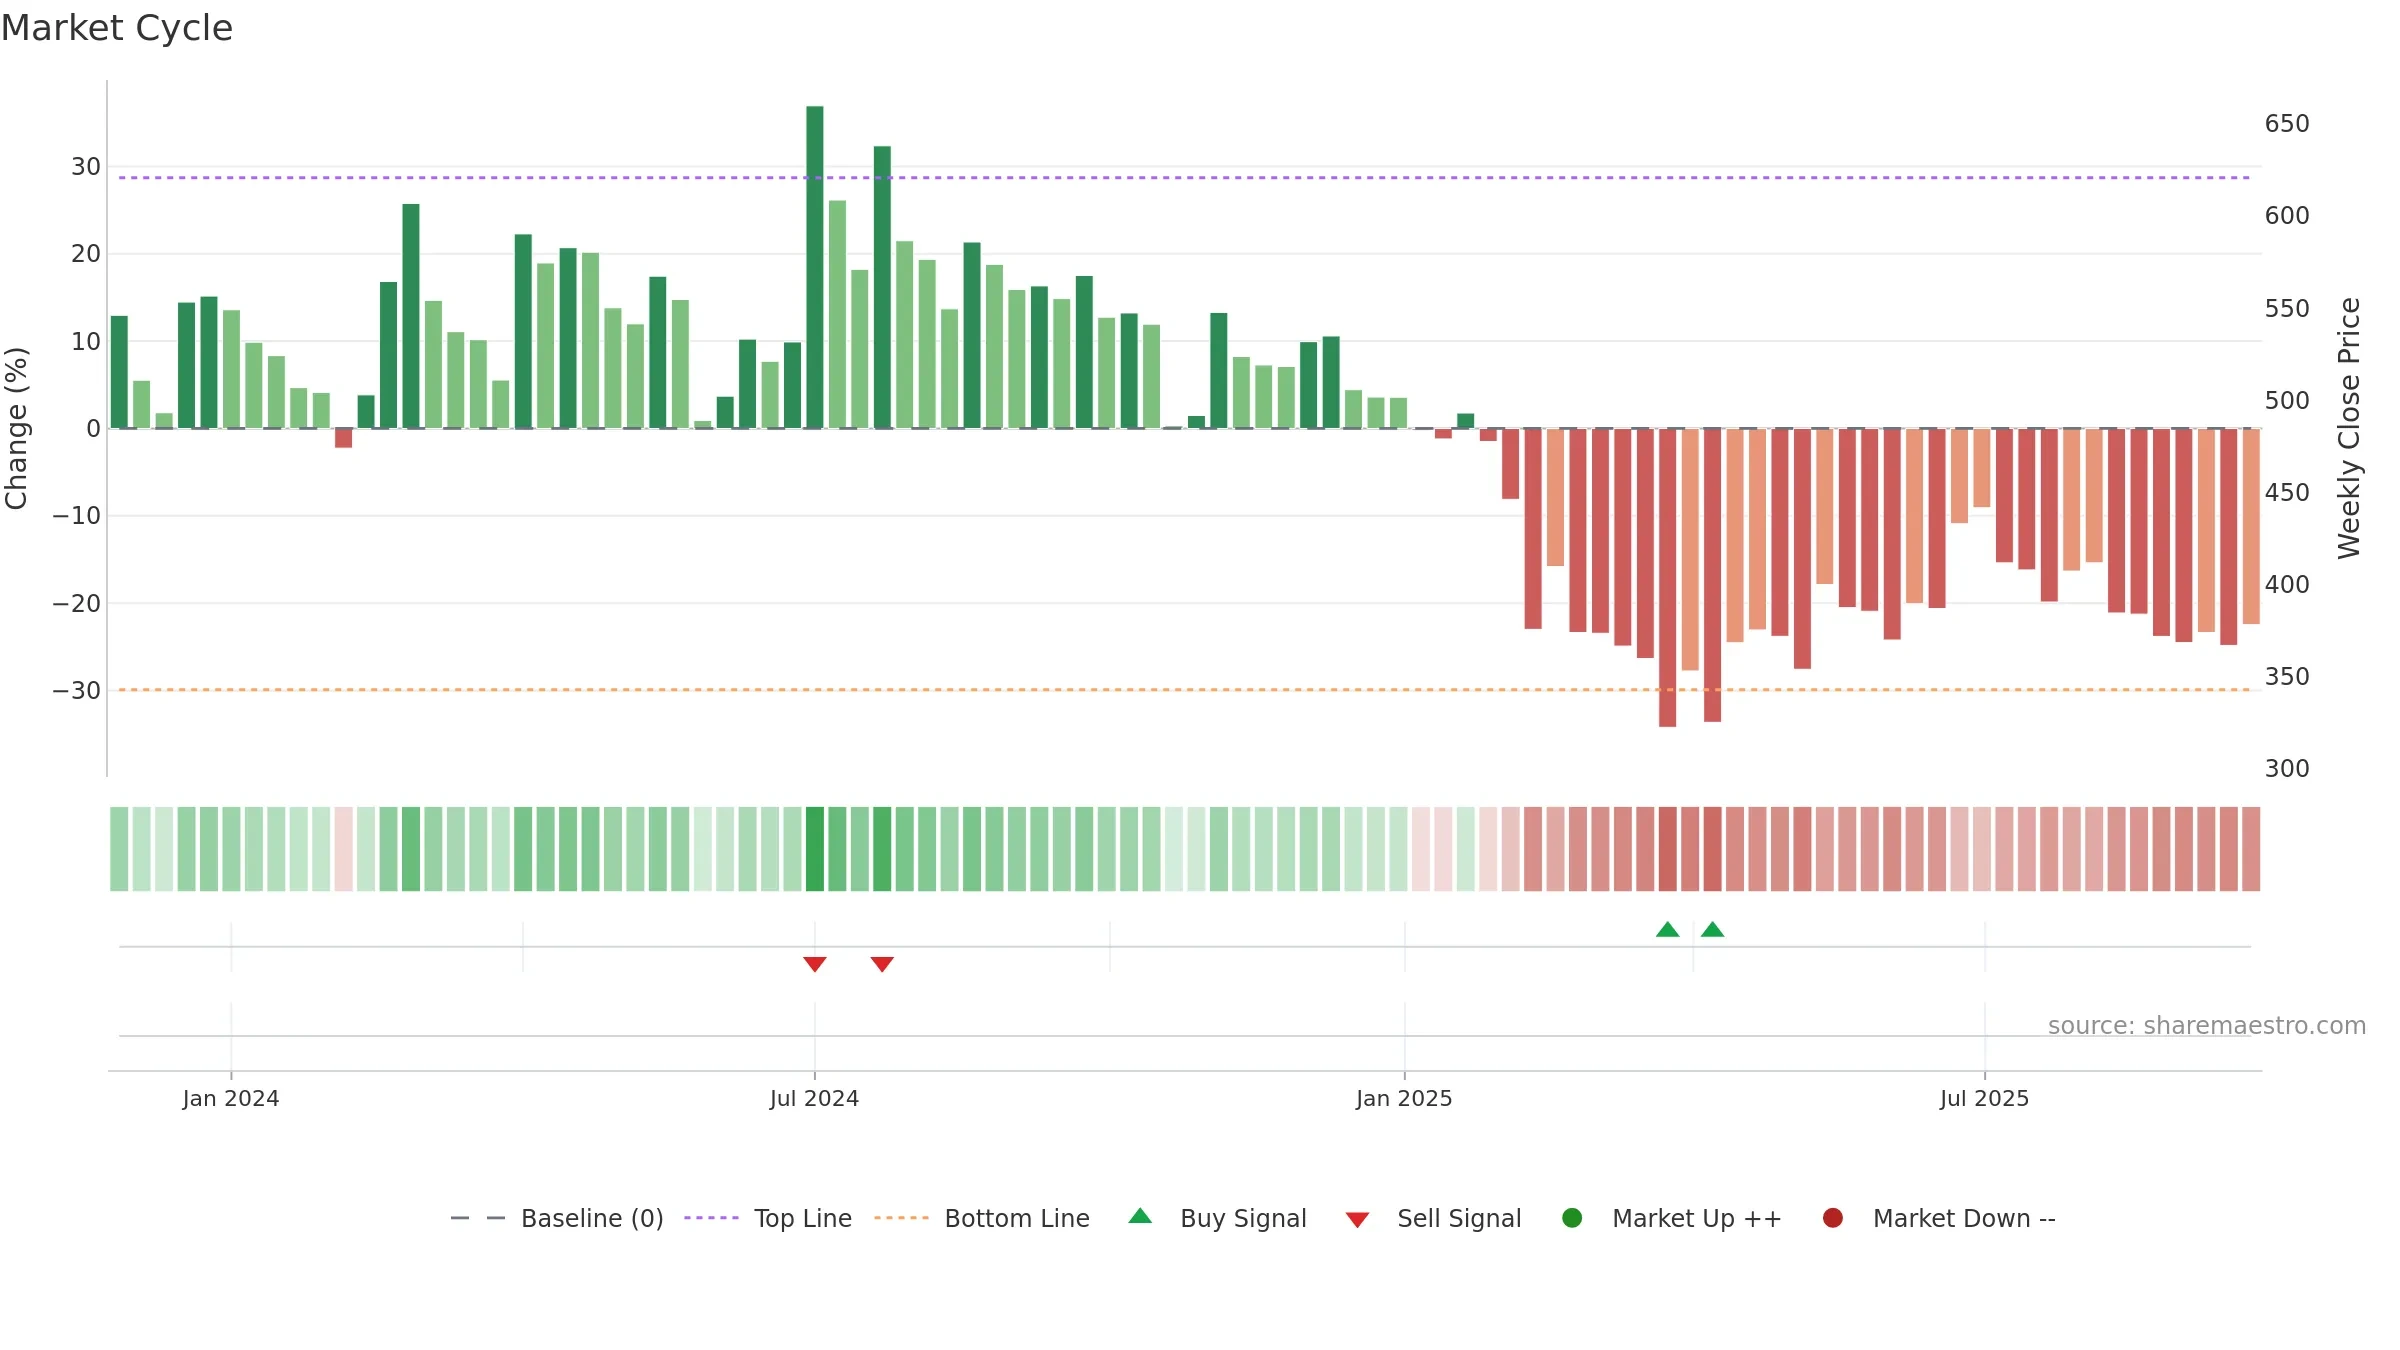
Task: Toggle the Market Down -- legend label
Action: point(1964,1218)
